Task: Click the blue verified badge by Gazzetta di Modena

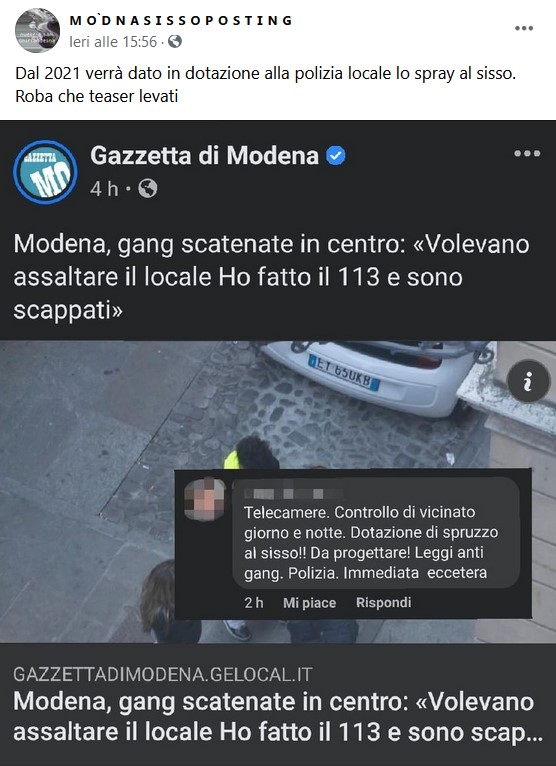Action: pyautogui.click(x=336, y=156)
